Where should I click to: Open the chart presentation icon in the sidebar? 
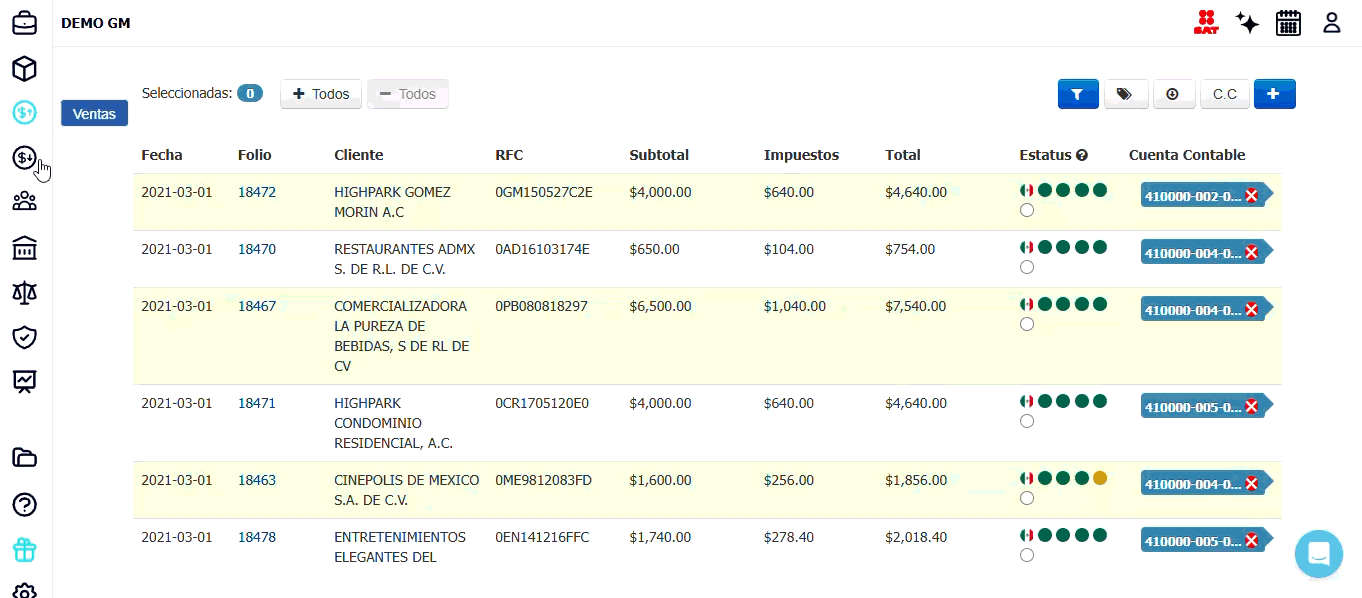[24, 381]
